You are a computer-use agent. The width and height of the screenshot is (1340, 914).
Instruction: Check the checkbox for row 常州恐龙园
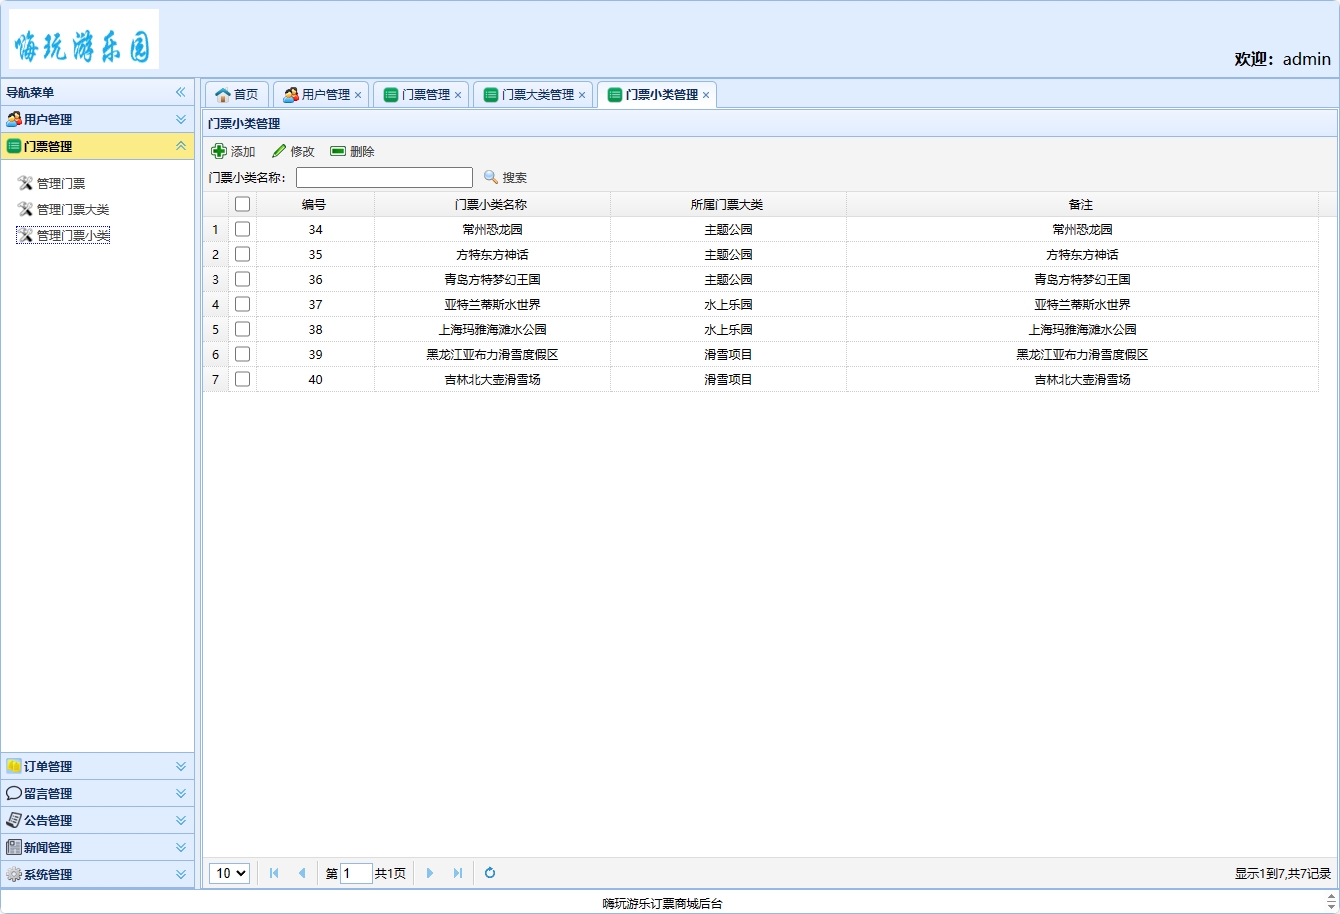[243, 229]
